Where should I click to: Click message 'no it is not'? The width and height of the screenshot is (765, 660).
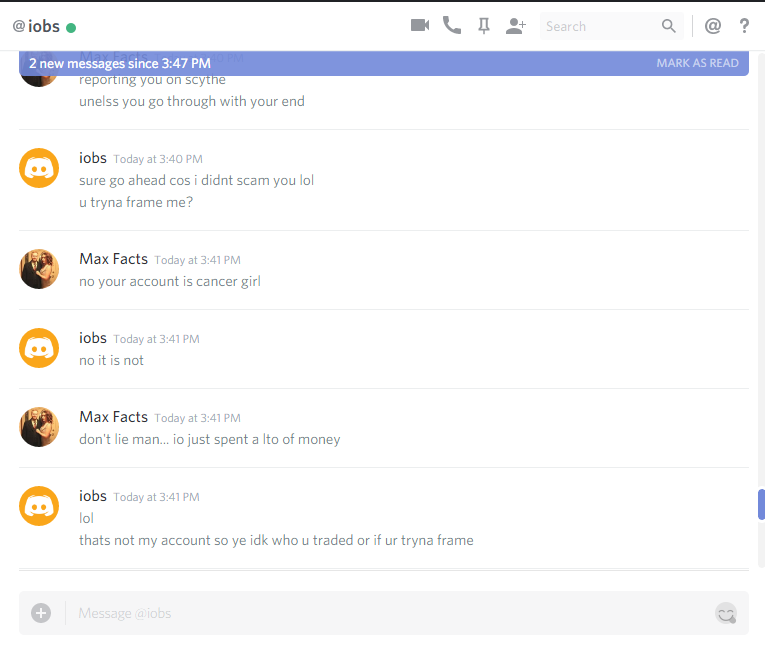coord(111,360)
